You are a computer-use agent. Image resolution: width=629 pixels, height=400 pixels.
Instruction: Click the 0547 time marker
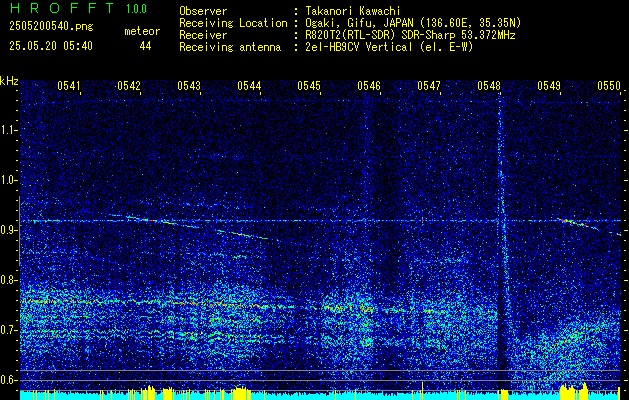point(429,85)
